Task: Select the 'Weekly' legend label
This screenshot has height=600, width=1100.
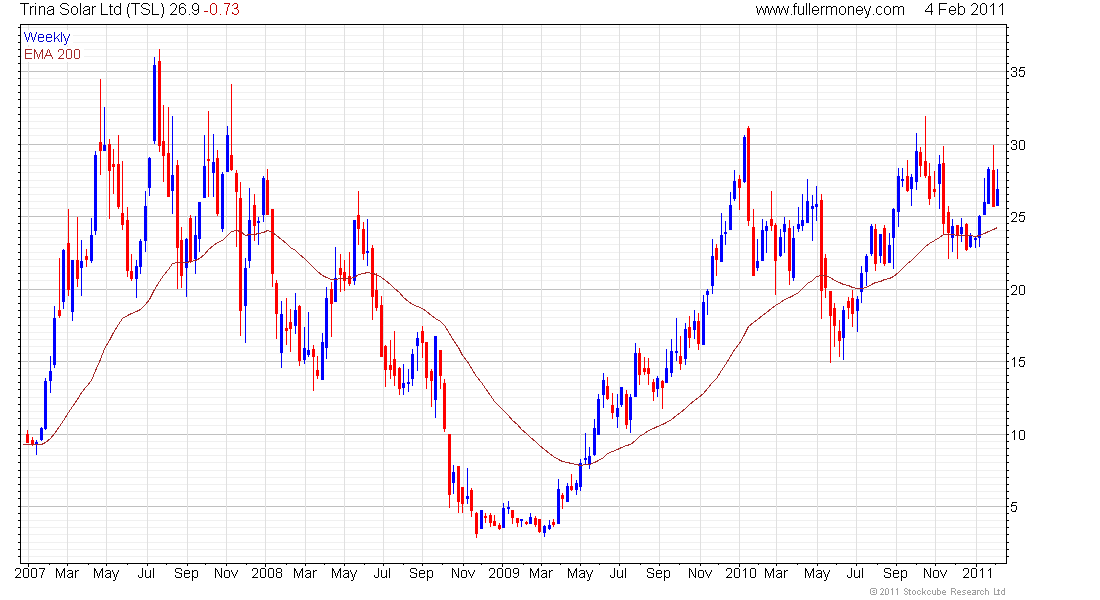Action: point(47,38)
